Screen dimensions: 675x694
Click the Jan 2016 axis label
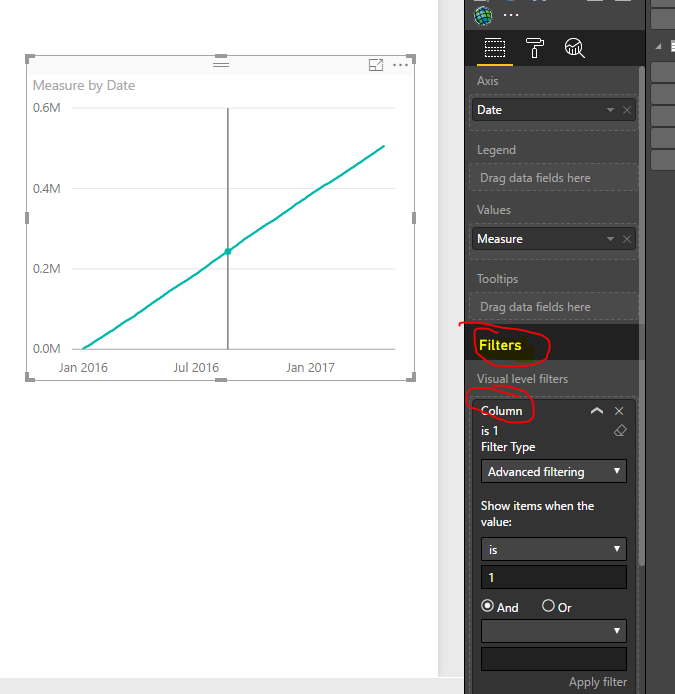83,368
